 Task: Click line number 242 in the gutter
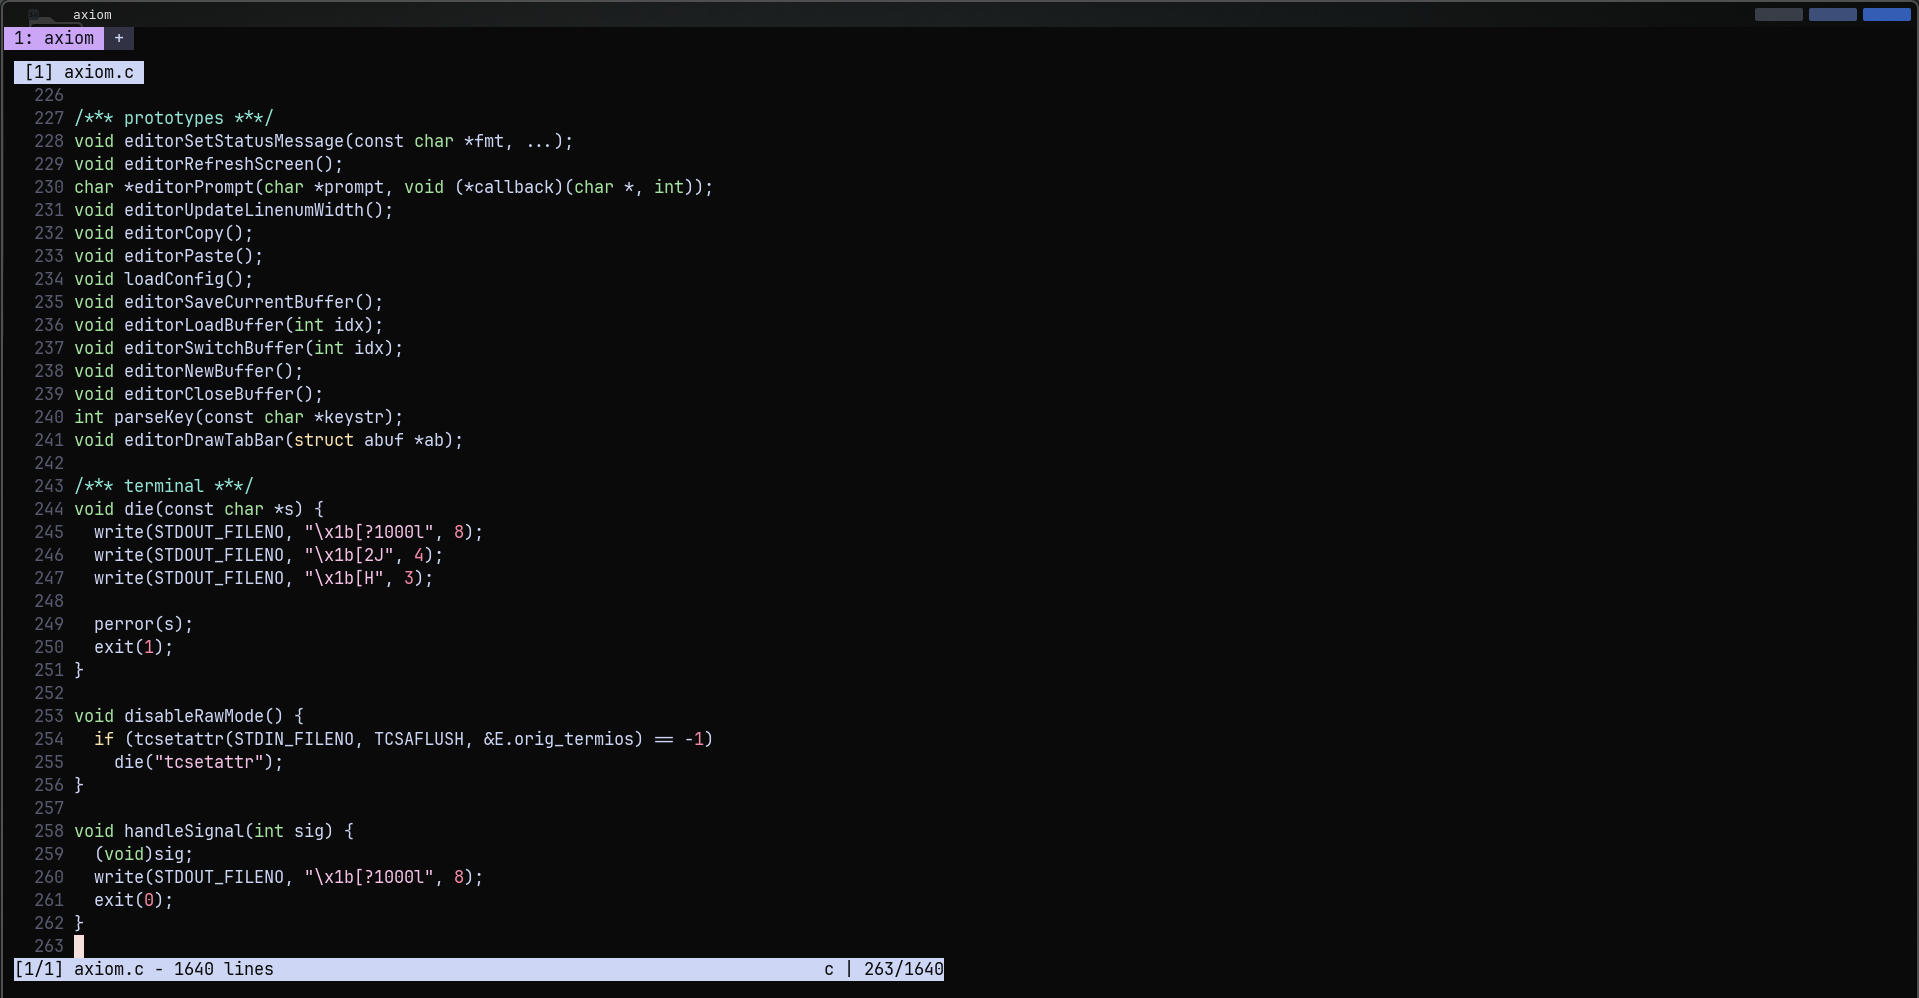49,463
